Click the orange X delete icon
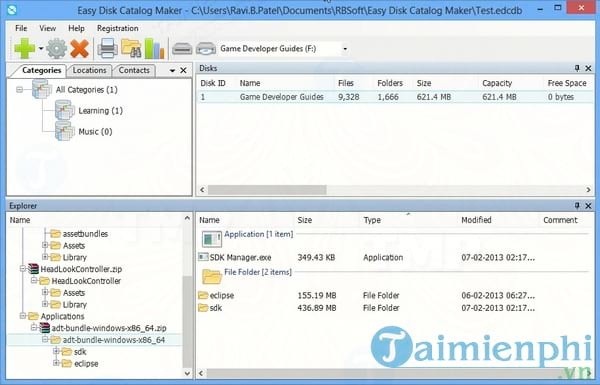The height and width of the screenshot is (385, 600). pyautogui.click(x=80, y=49)
